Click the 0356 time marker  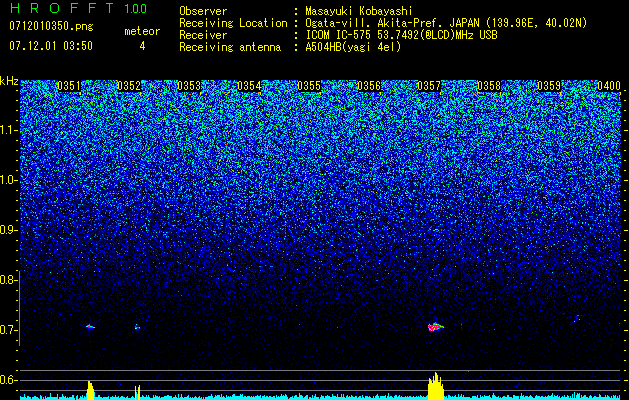pyautogui.click(x=369, y=86)
